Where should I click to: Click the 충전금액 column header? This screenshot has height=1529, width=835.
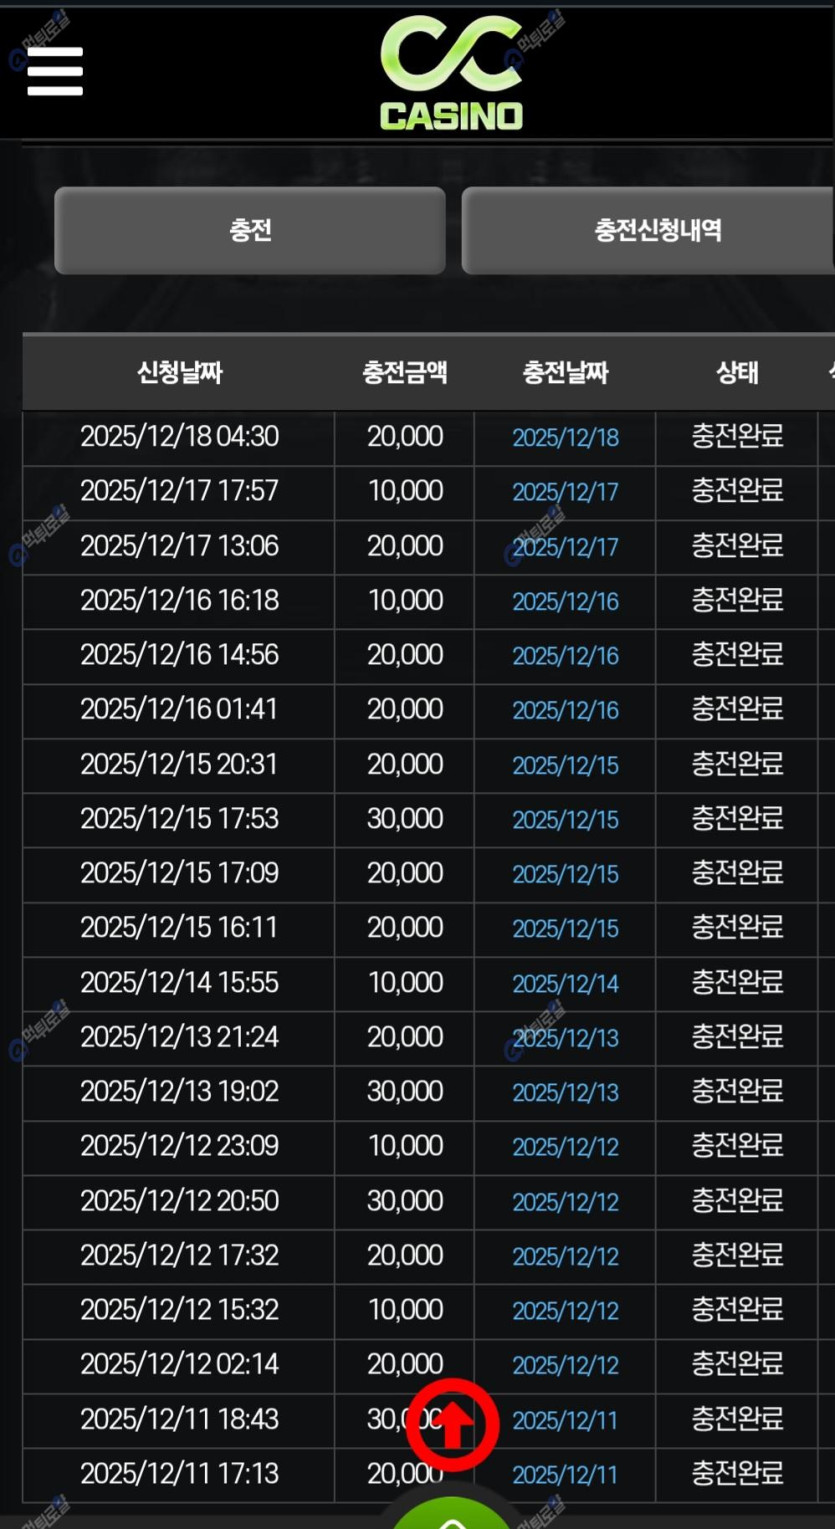click(404, 373)
